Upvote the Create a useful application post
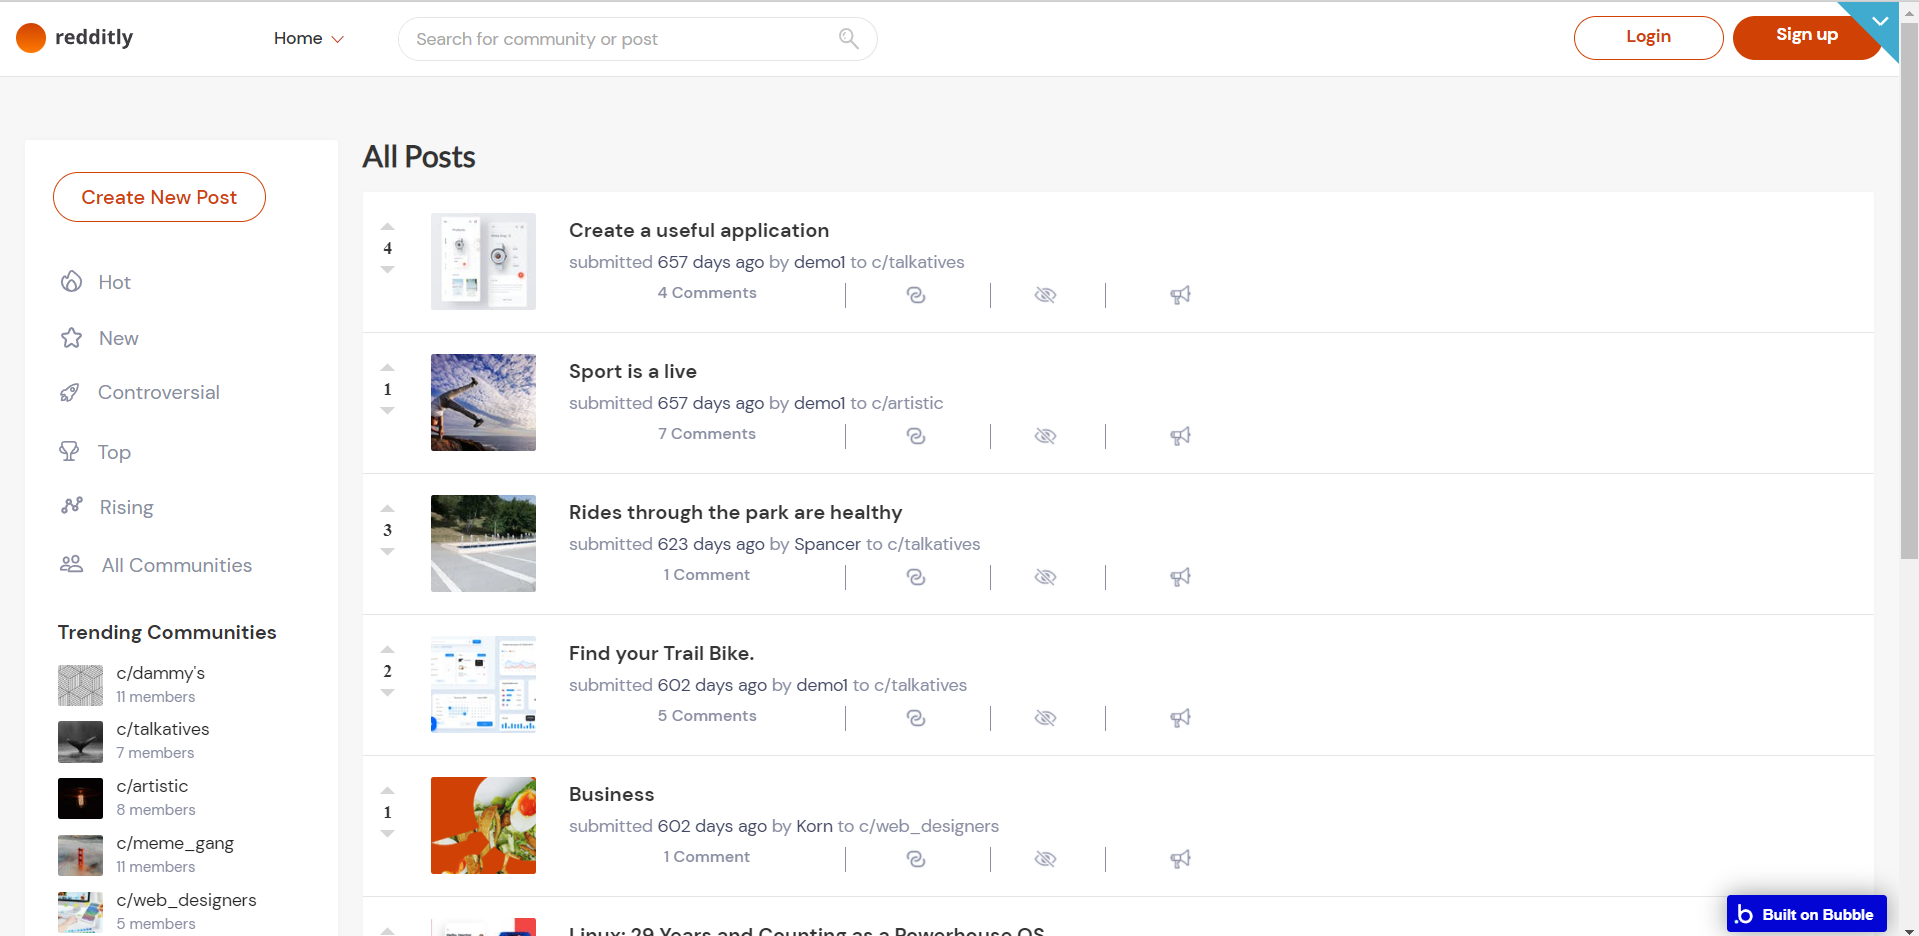 click(388, 227)
